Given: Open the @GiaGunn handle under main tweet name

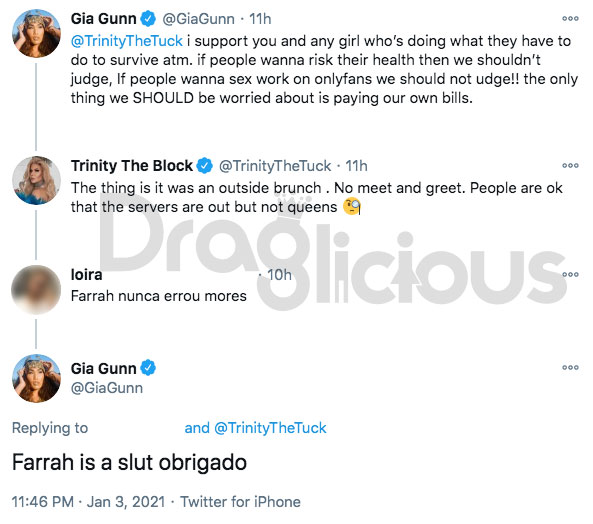Looking at the screenshot, I should click(107, 388).
